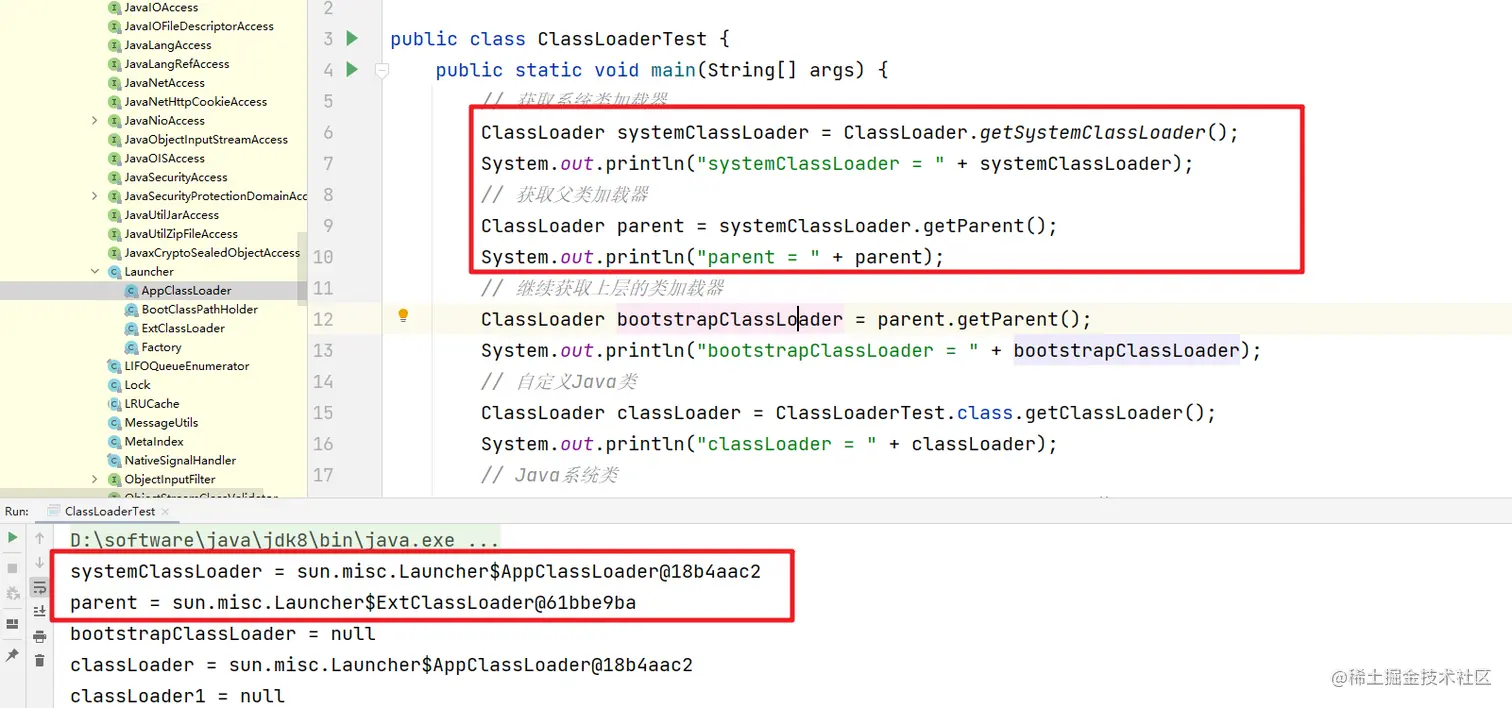Click 'classLoader1 = null' console output line
The image size is (1512, 708).
pyautogui.click(x=178, y=696)
